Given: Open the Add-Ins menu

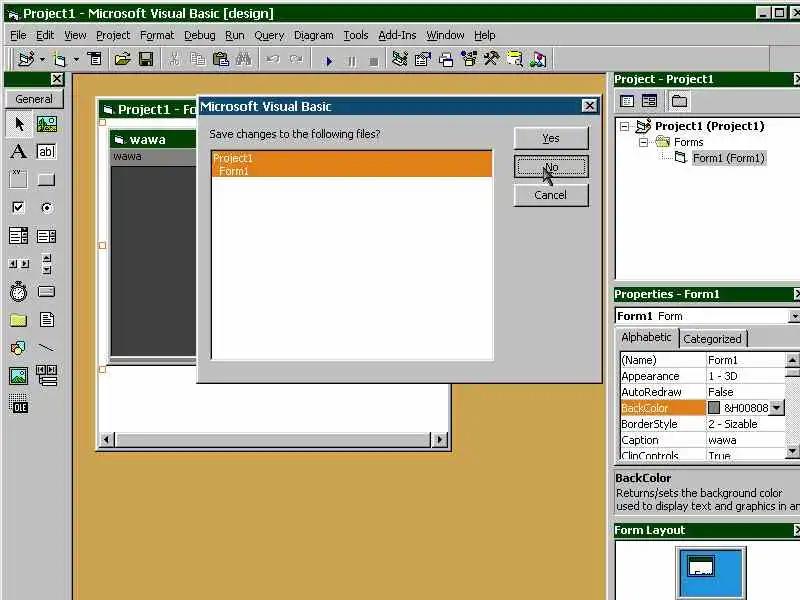Looking at the screenshot, I should pos(397,35).
